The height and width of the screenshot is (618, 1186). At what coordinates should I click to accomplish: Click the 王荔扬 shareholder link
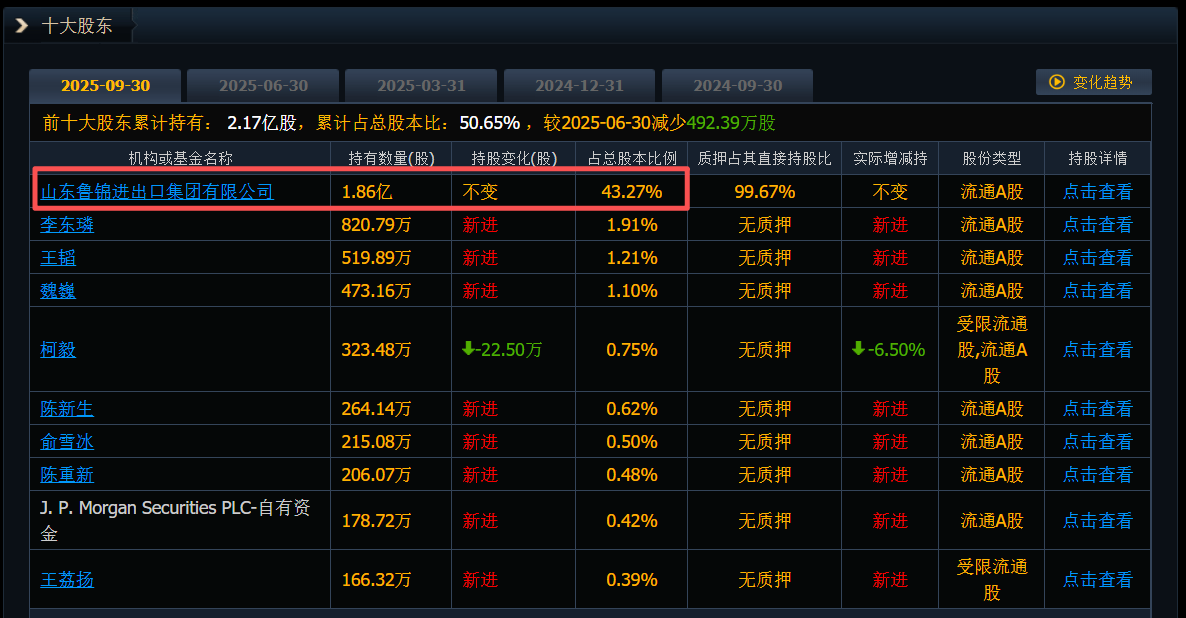[67, 580]
